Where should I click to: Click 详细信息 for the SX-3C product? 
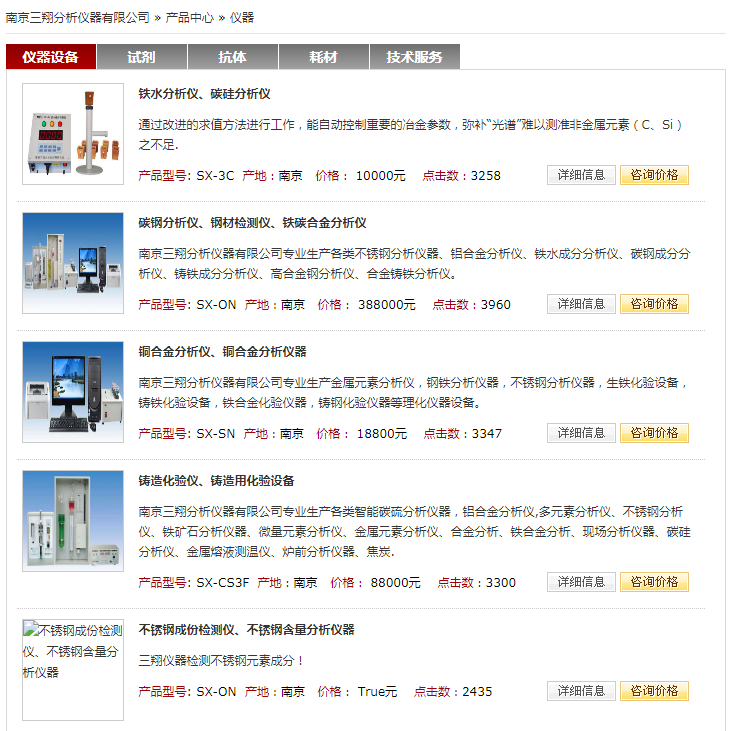click(581, 175)
